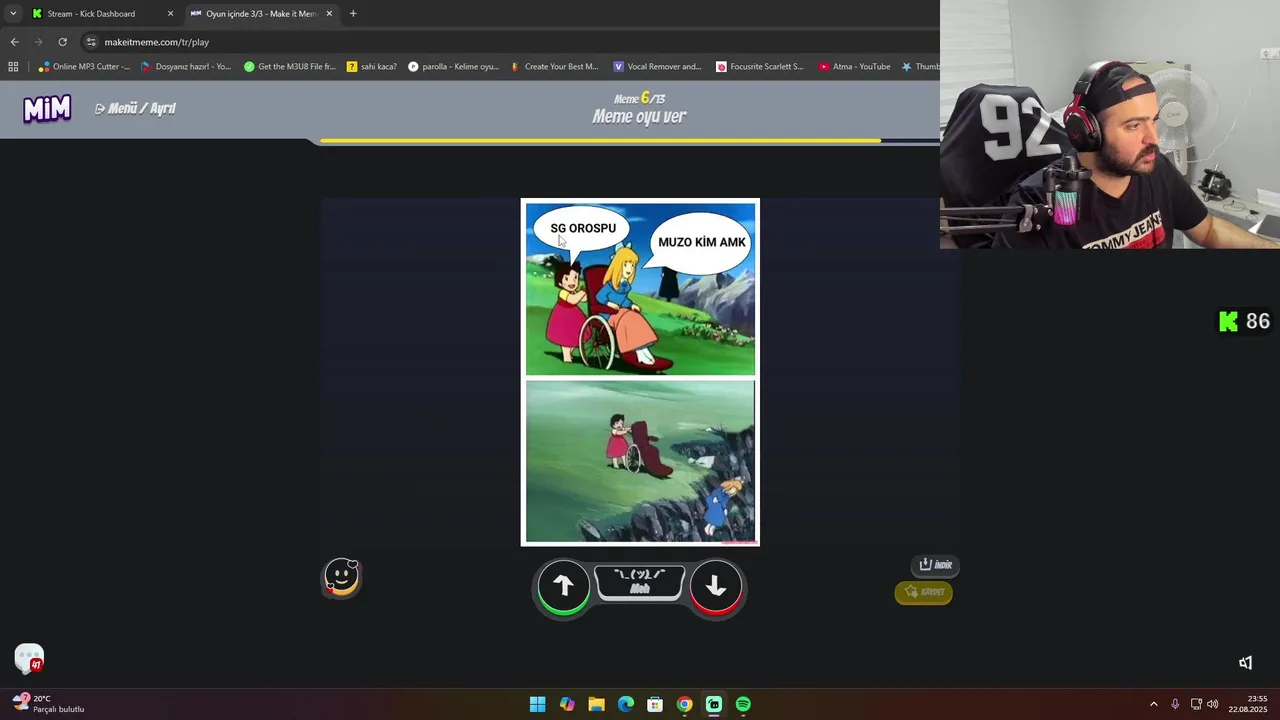This screenshot has width=1280, height=720.
Task: Downvote the meme with the red arrow
Action: (716, 587)
